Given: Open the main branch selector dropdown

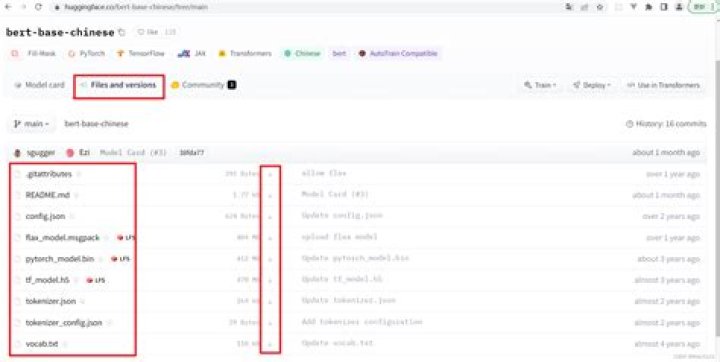Looking at the screenshot, I should click(x=31, y=124).
